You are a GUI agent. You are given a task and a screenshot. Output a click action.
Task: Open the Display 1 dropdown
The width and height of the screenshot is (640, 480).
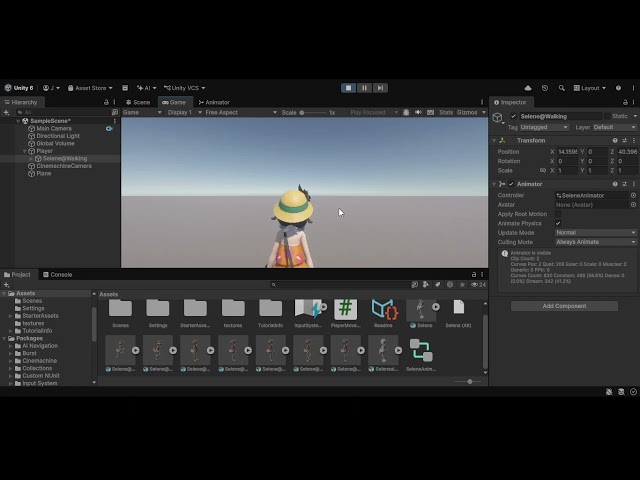185,112
